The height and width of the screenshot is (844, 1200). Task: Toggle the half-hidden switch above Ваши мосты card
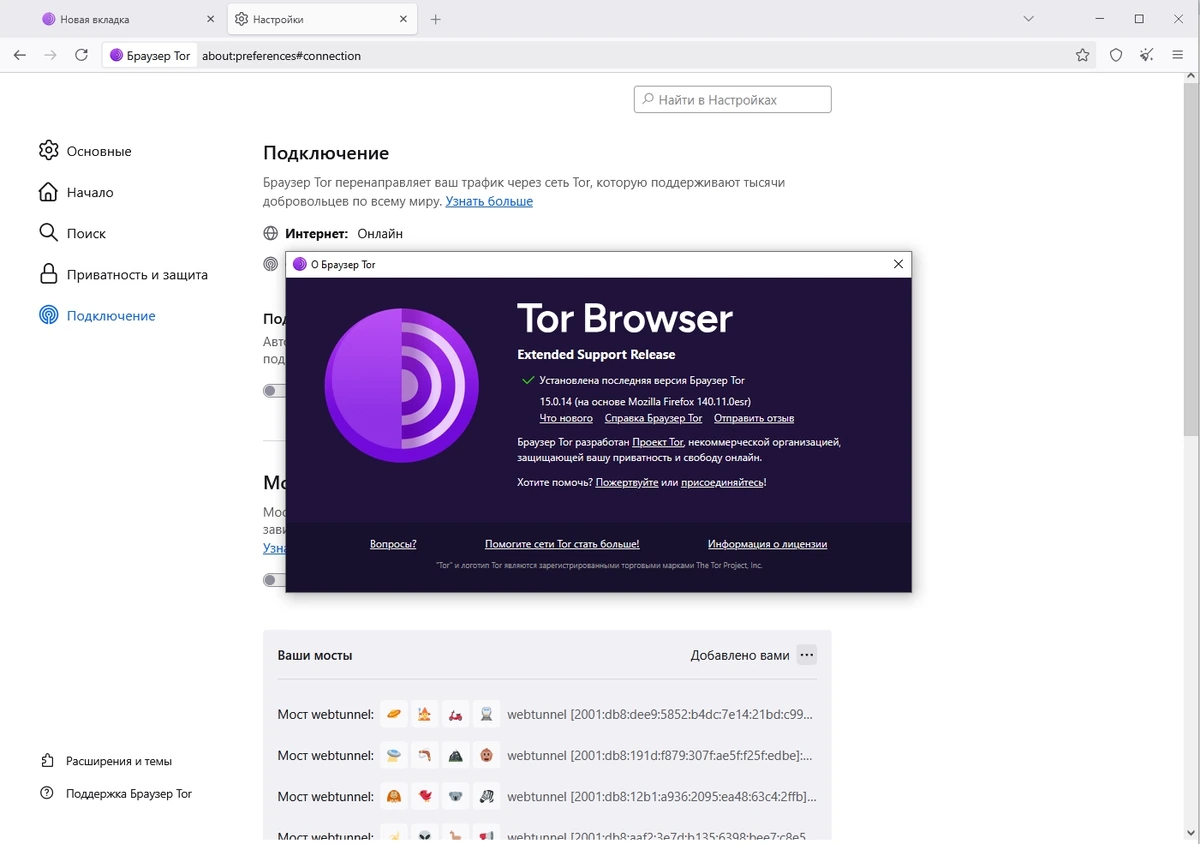point(274,580)
